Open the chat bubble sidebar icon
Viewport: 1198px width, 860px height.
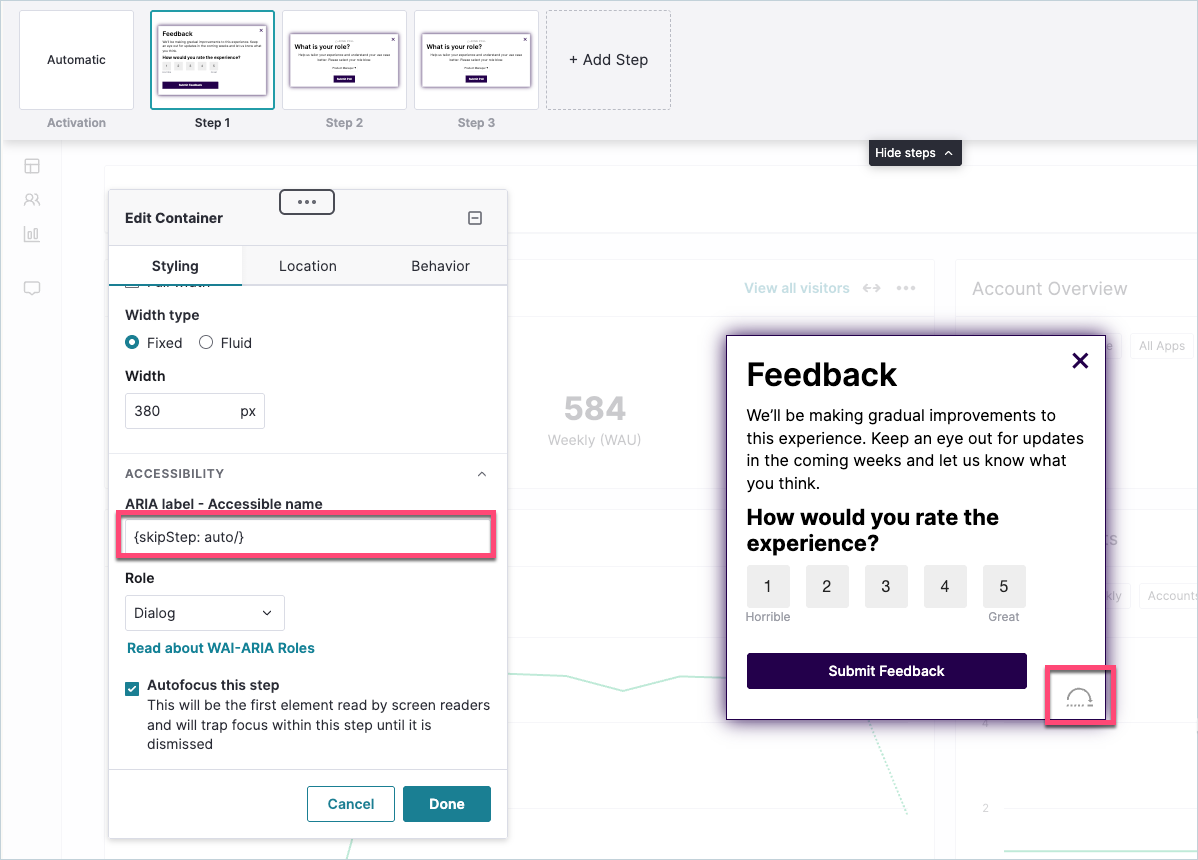tap(32, 288)
